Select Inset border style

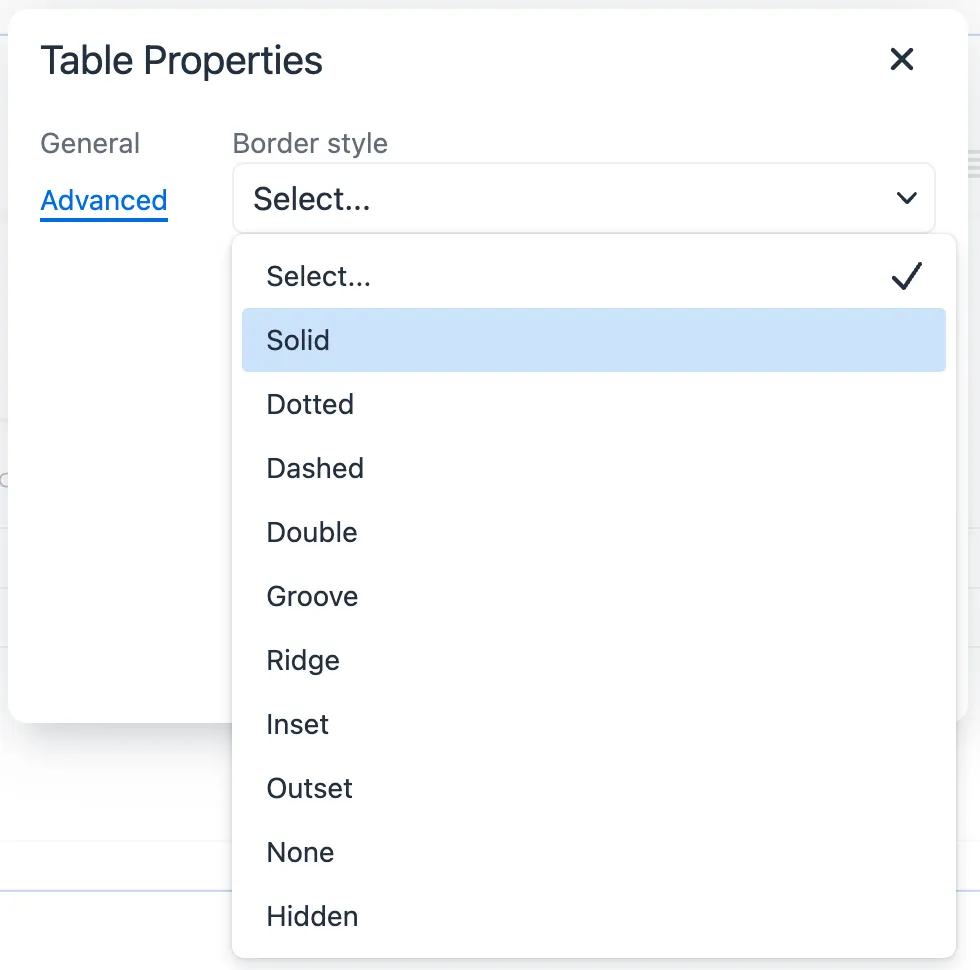pos(298,725)
